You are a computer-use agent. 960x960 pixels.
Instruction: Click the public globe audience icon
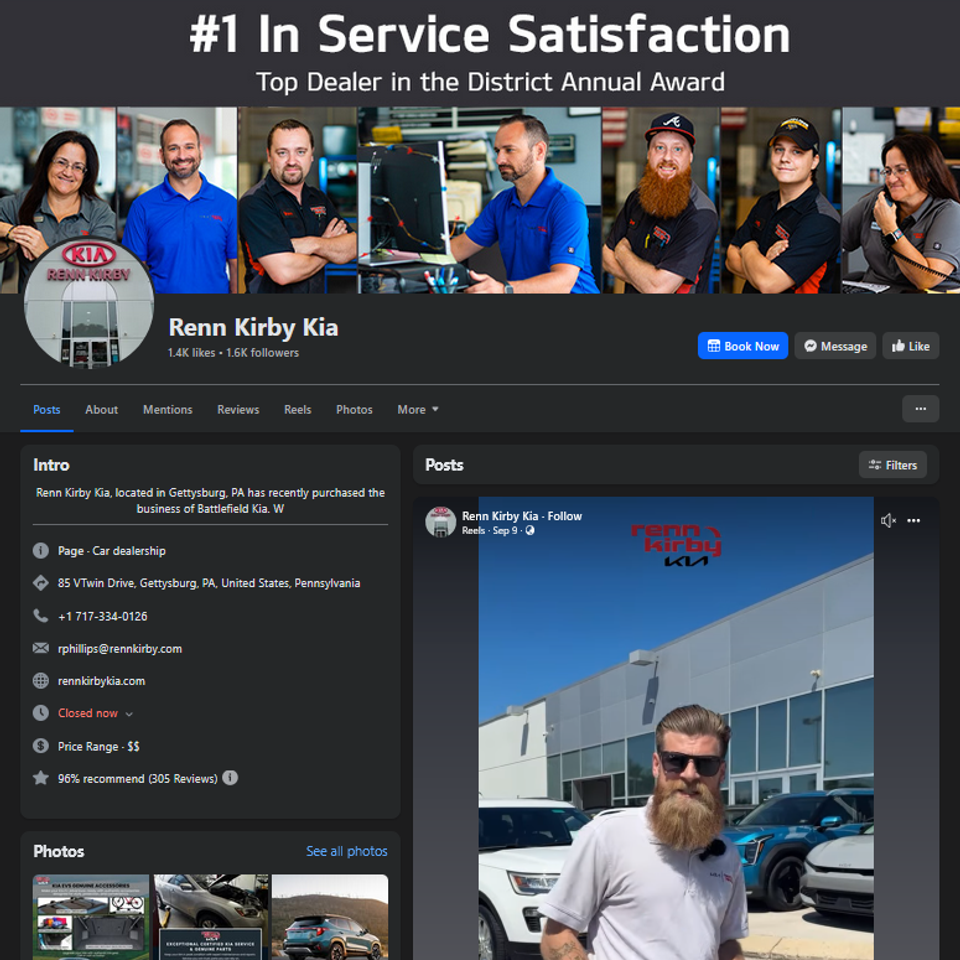point(530,531)
